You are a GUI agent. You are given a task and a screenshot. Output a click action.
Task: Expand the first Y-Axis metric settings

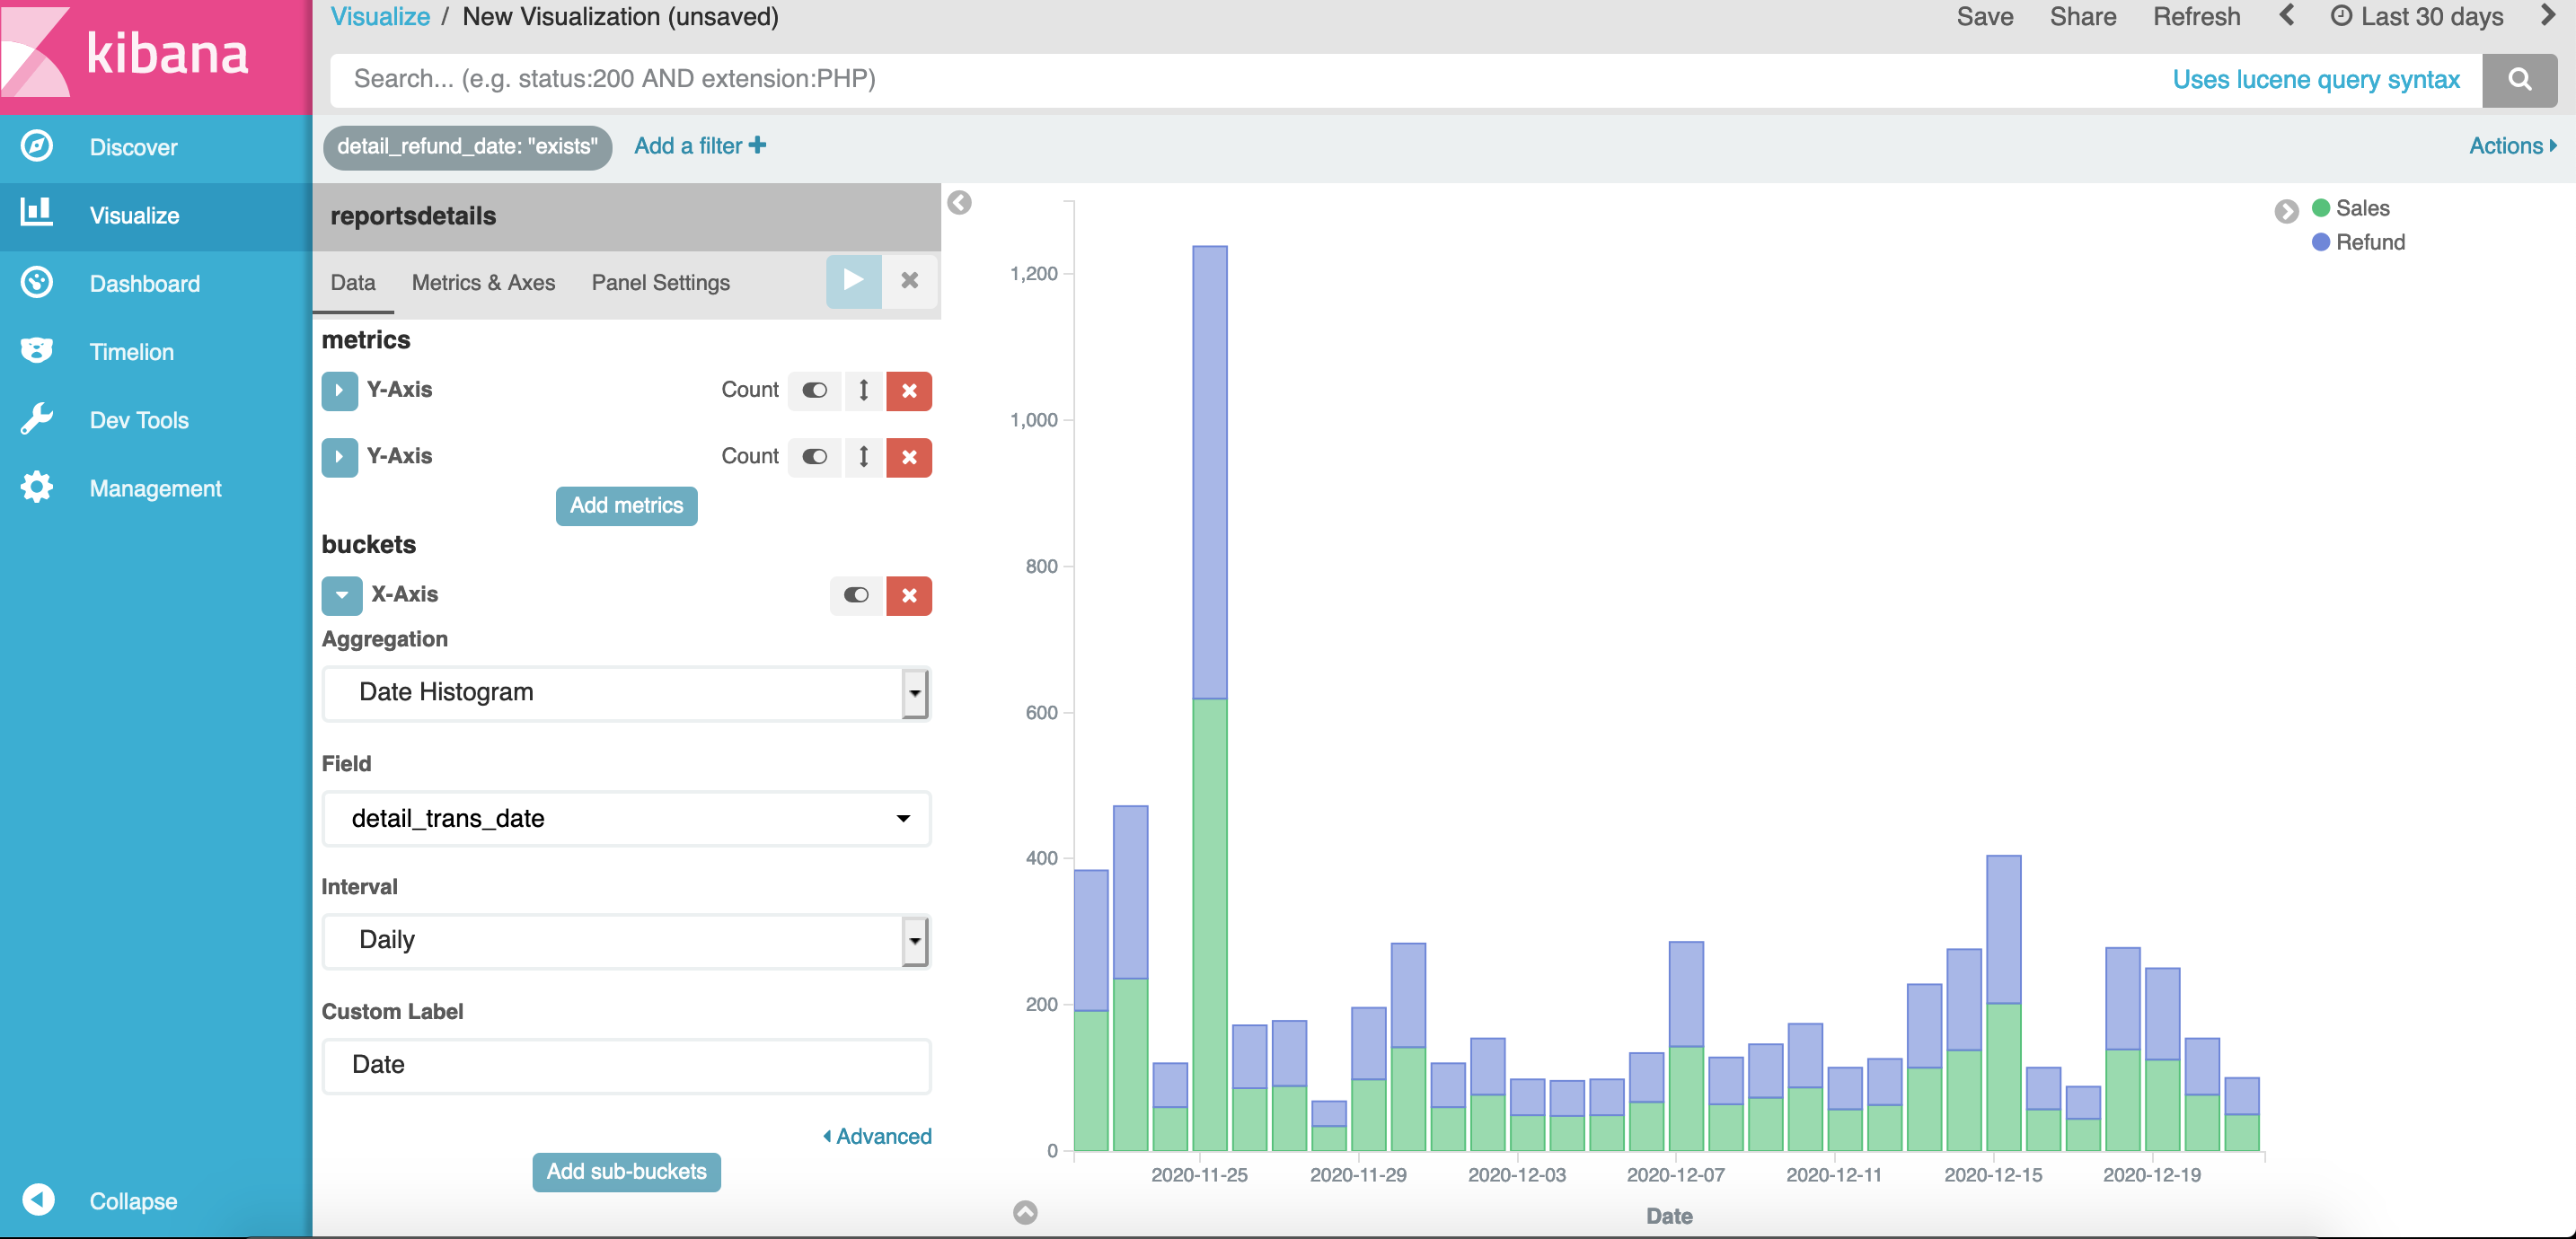point(339,391)
